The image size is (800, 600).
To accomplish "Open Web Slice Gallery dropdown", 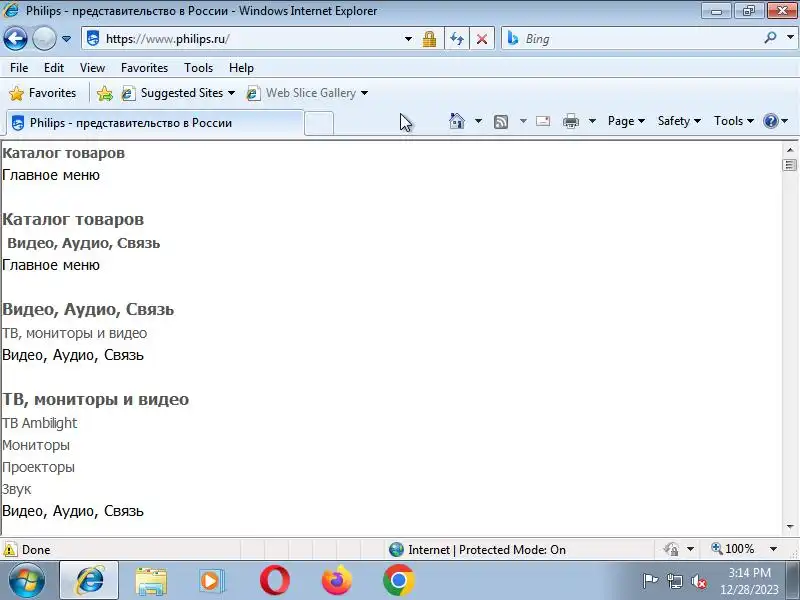I will click(307, 93).
